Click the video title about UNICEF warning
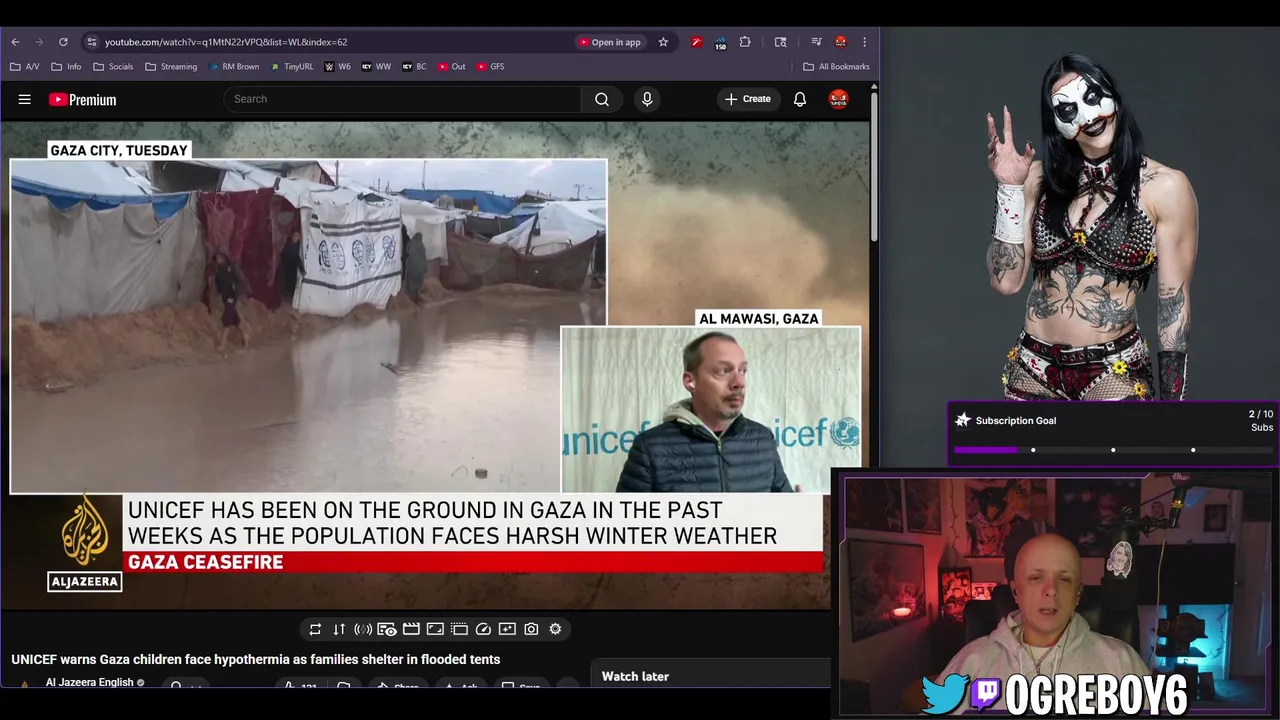Screen dimensions: 1280x720 (256, 659)
